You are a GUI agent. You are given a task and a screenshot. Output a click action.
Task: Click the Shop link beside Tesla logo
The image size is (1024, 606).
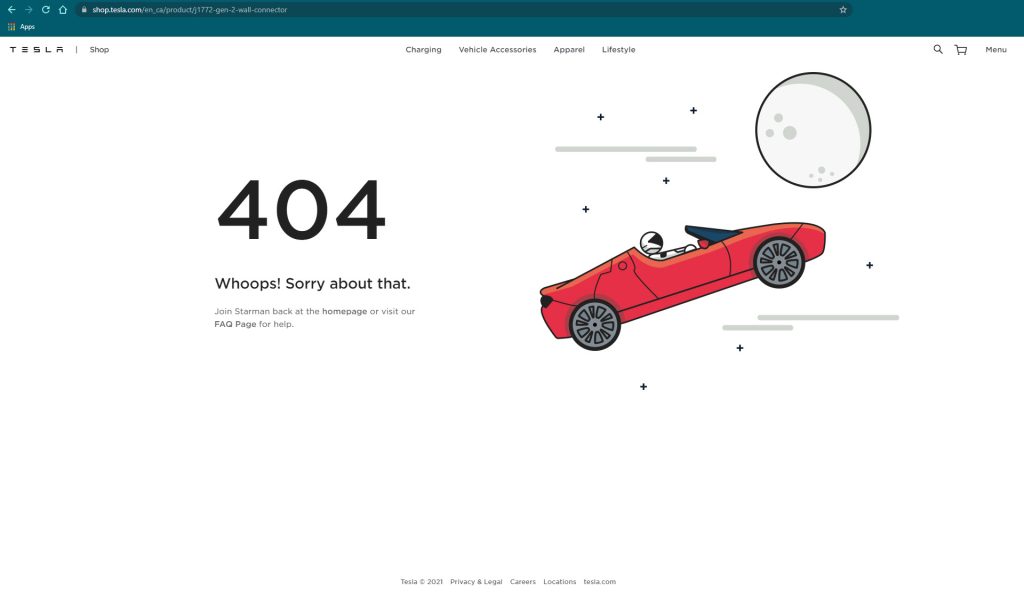pos(99,50)
